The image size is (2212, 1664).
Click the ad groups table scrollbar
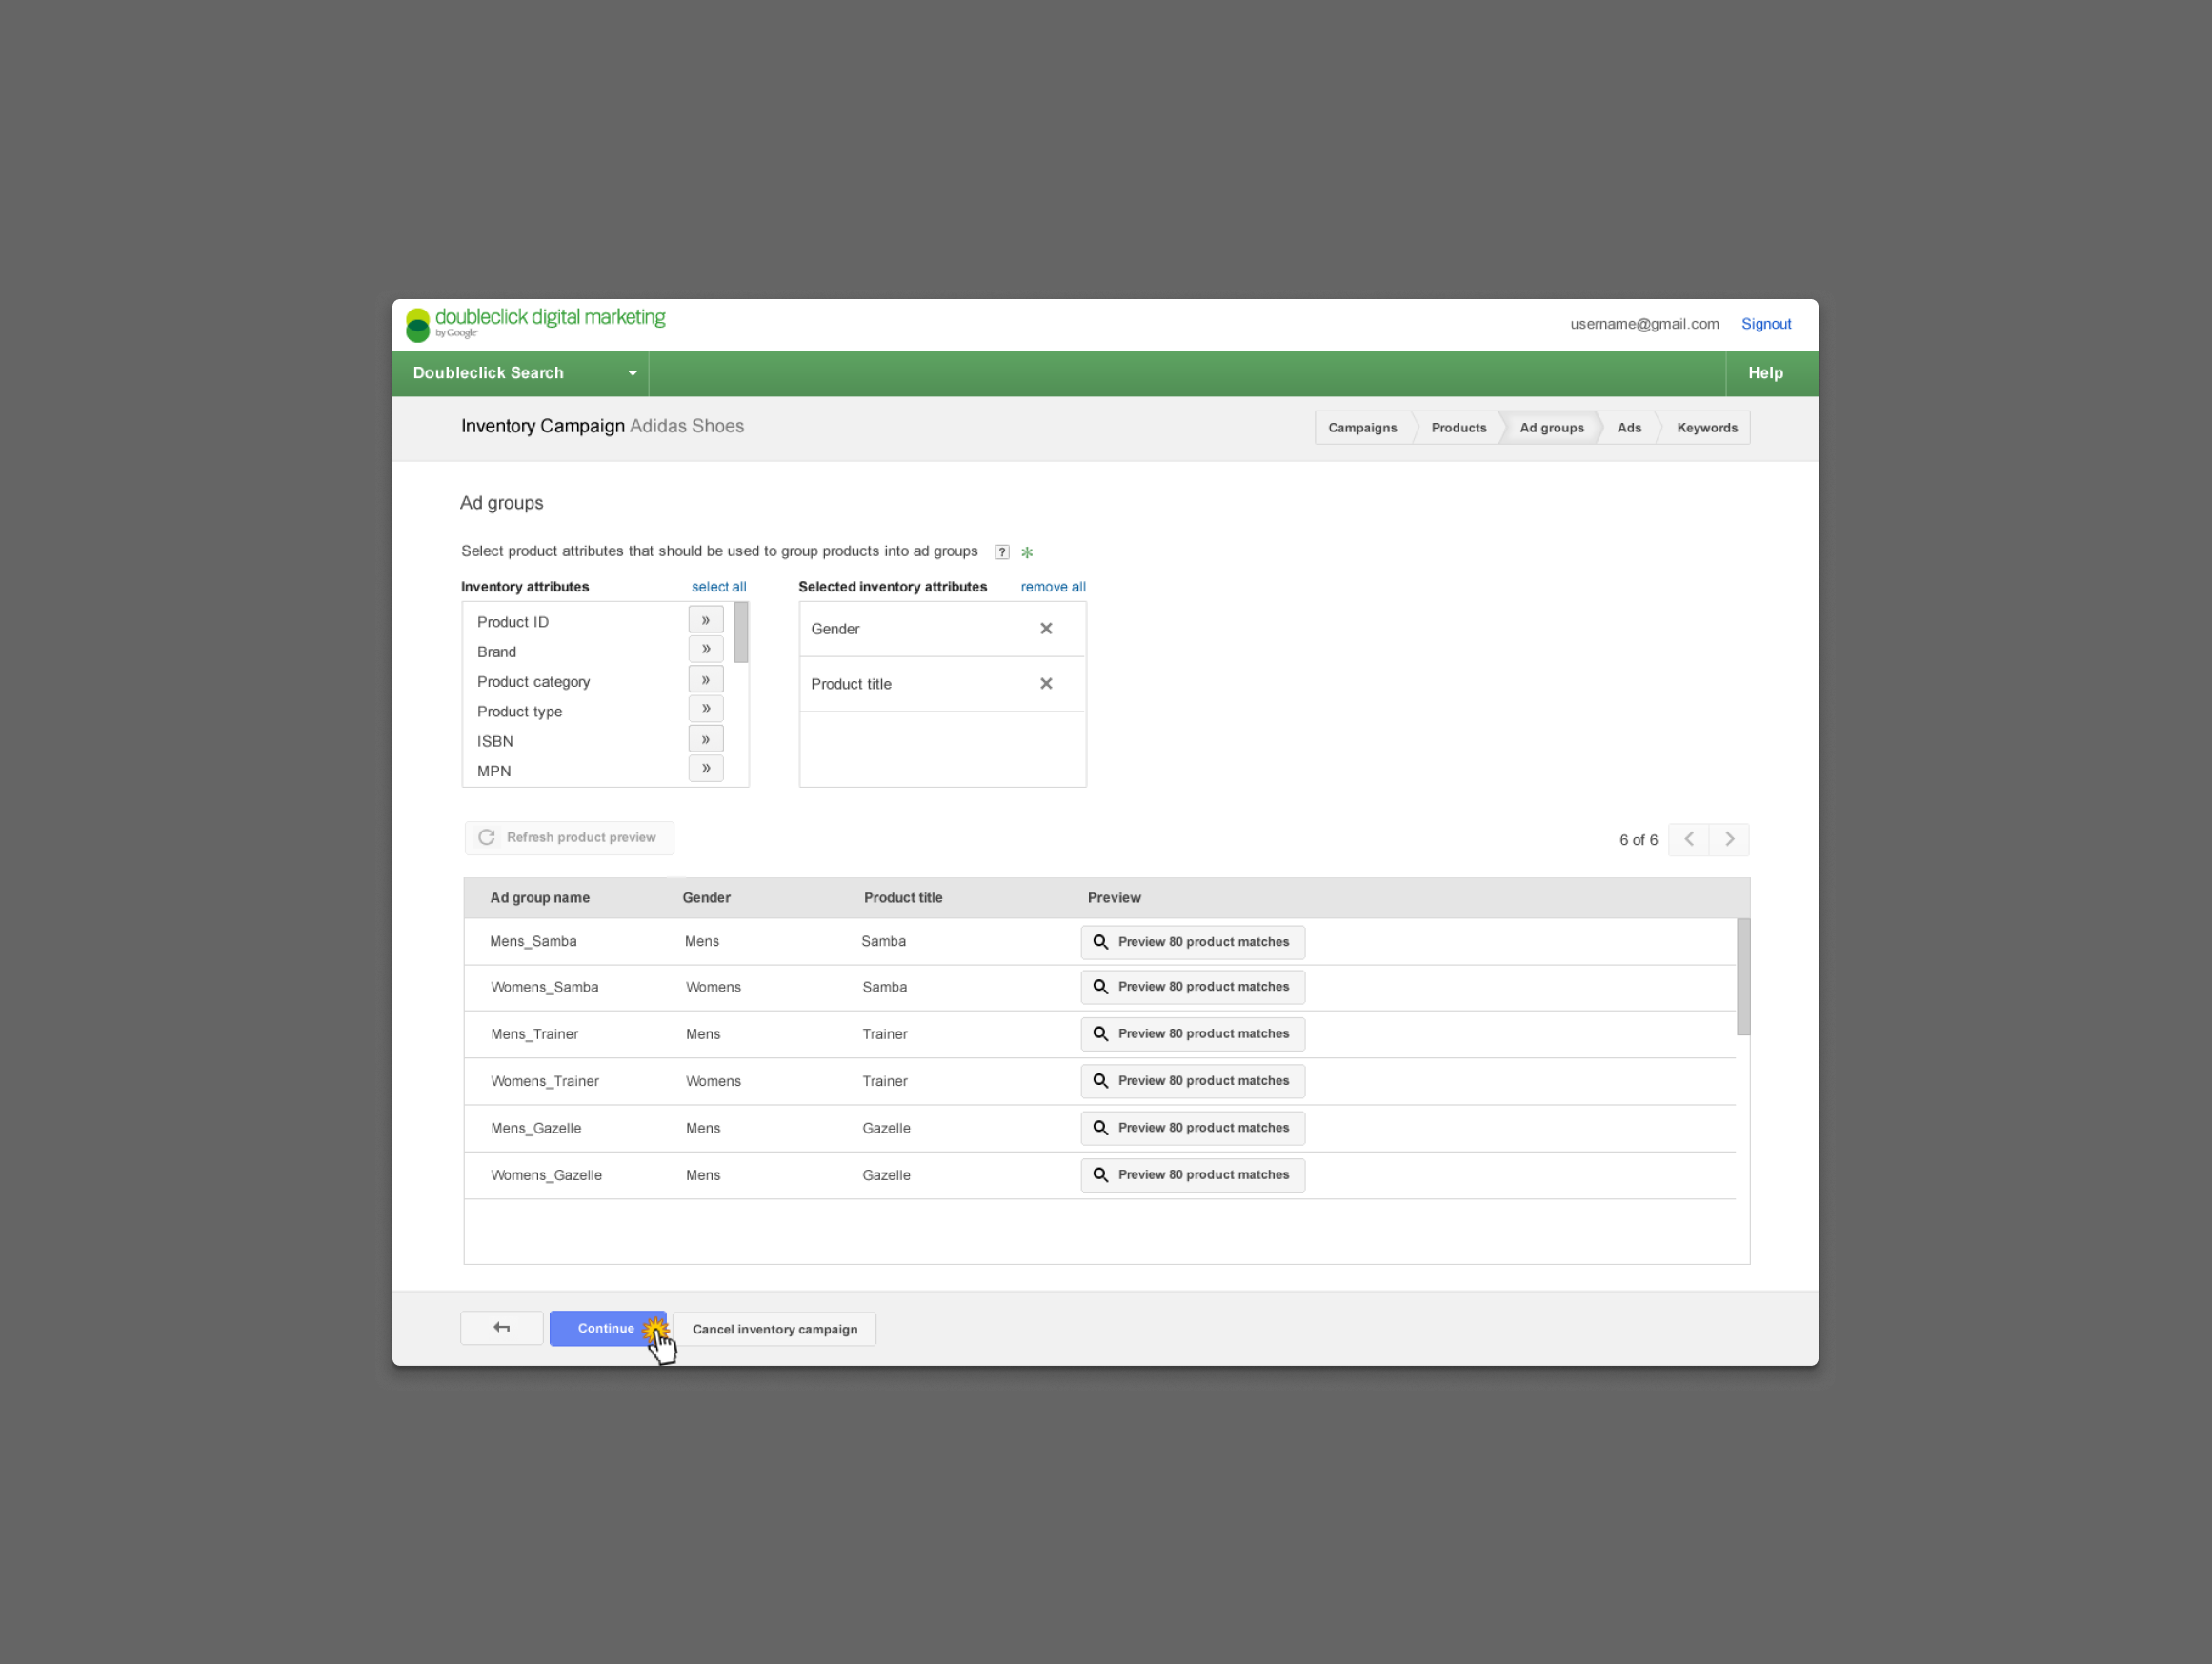pyautogui.click(x=1743, y=977)
